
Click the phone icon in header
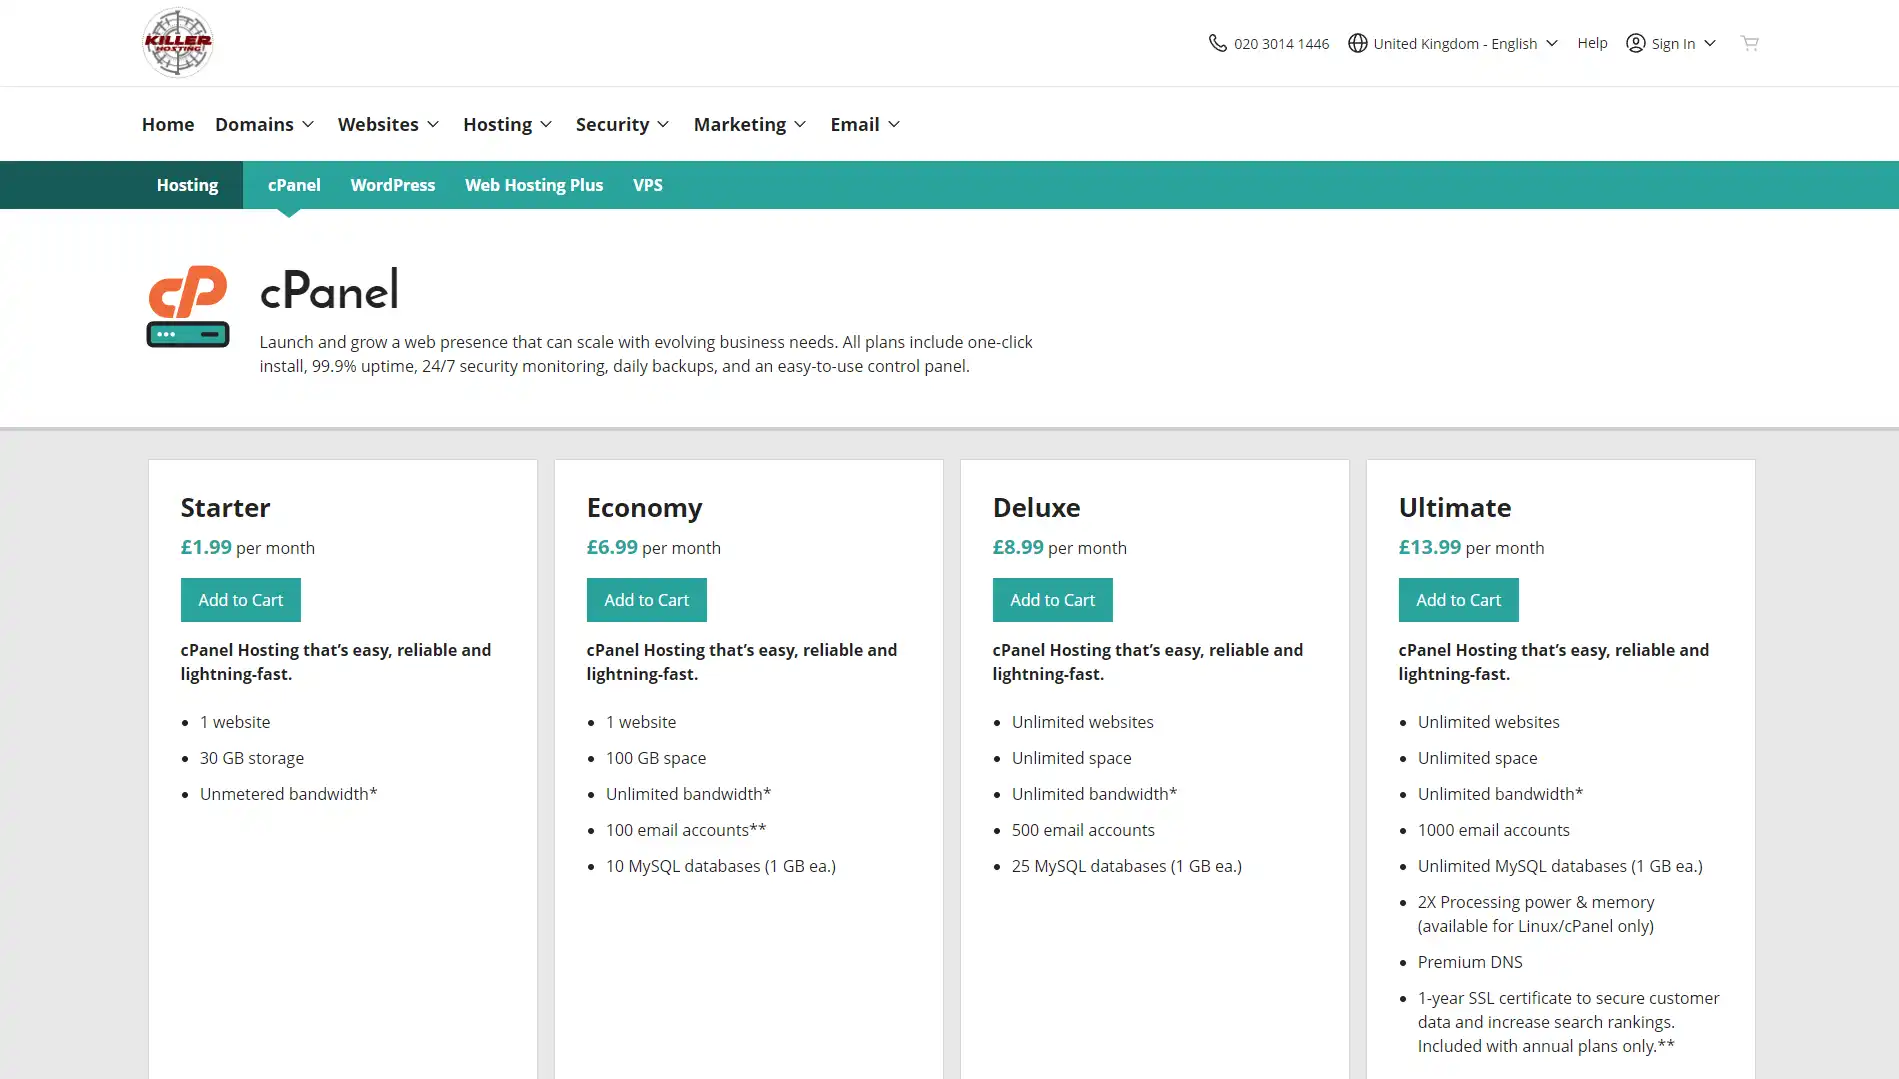(1217, 43)
